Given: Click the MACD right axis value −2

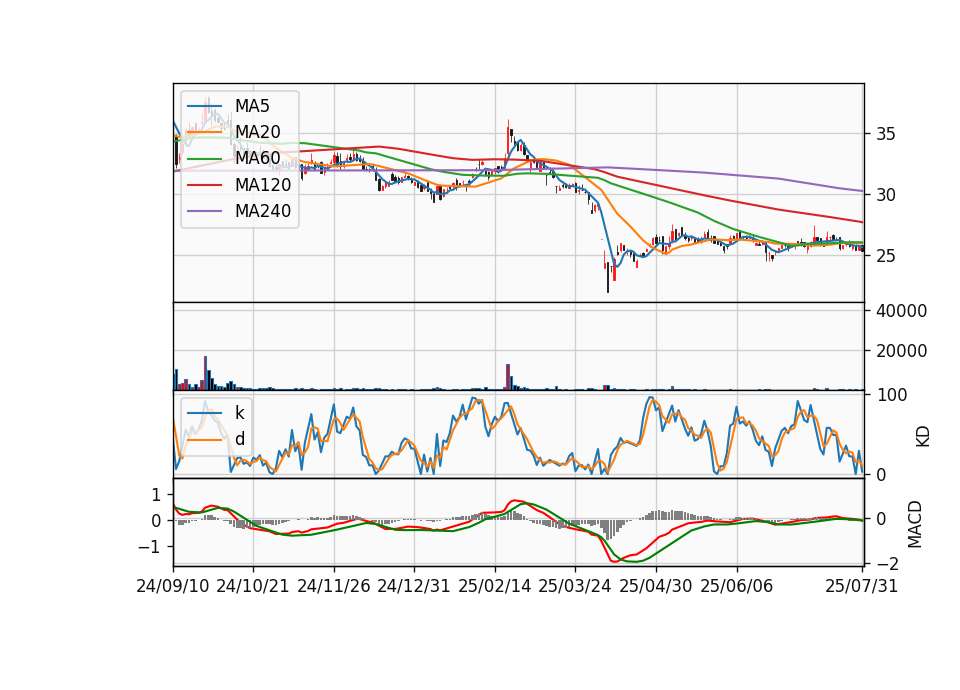Looking at the screenshot, I should click(x=886, y=563).
